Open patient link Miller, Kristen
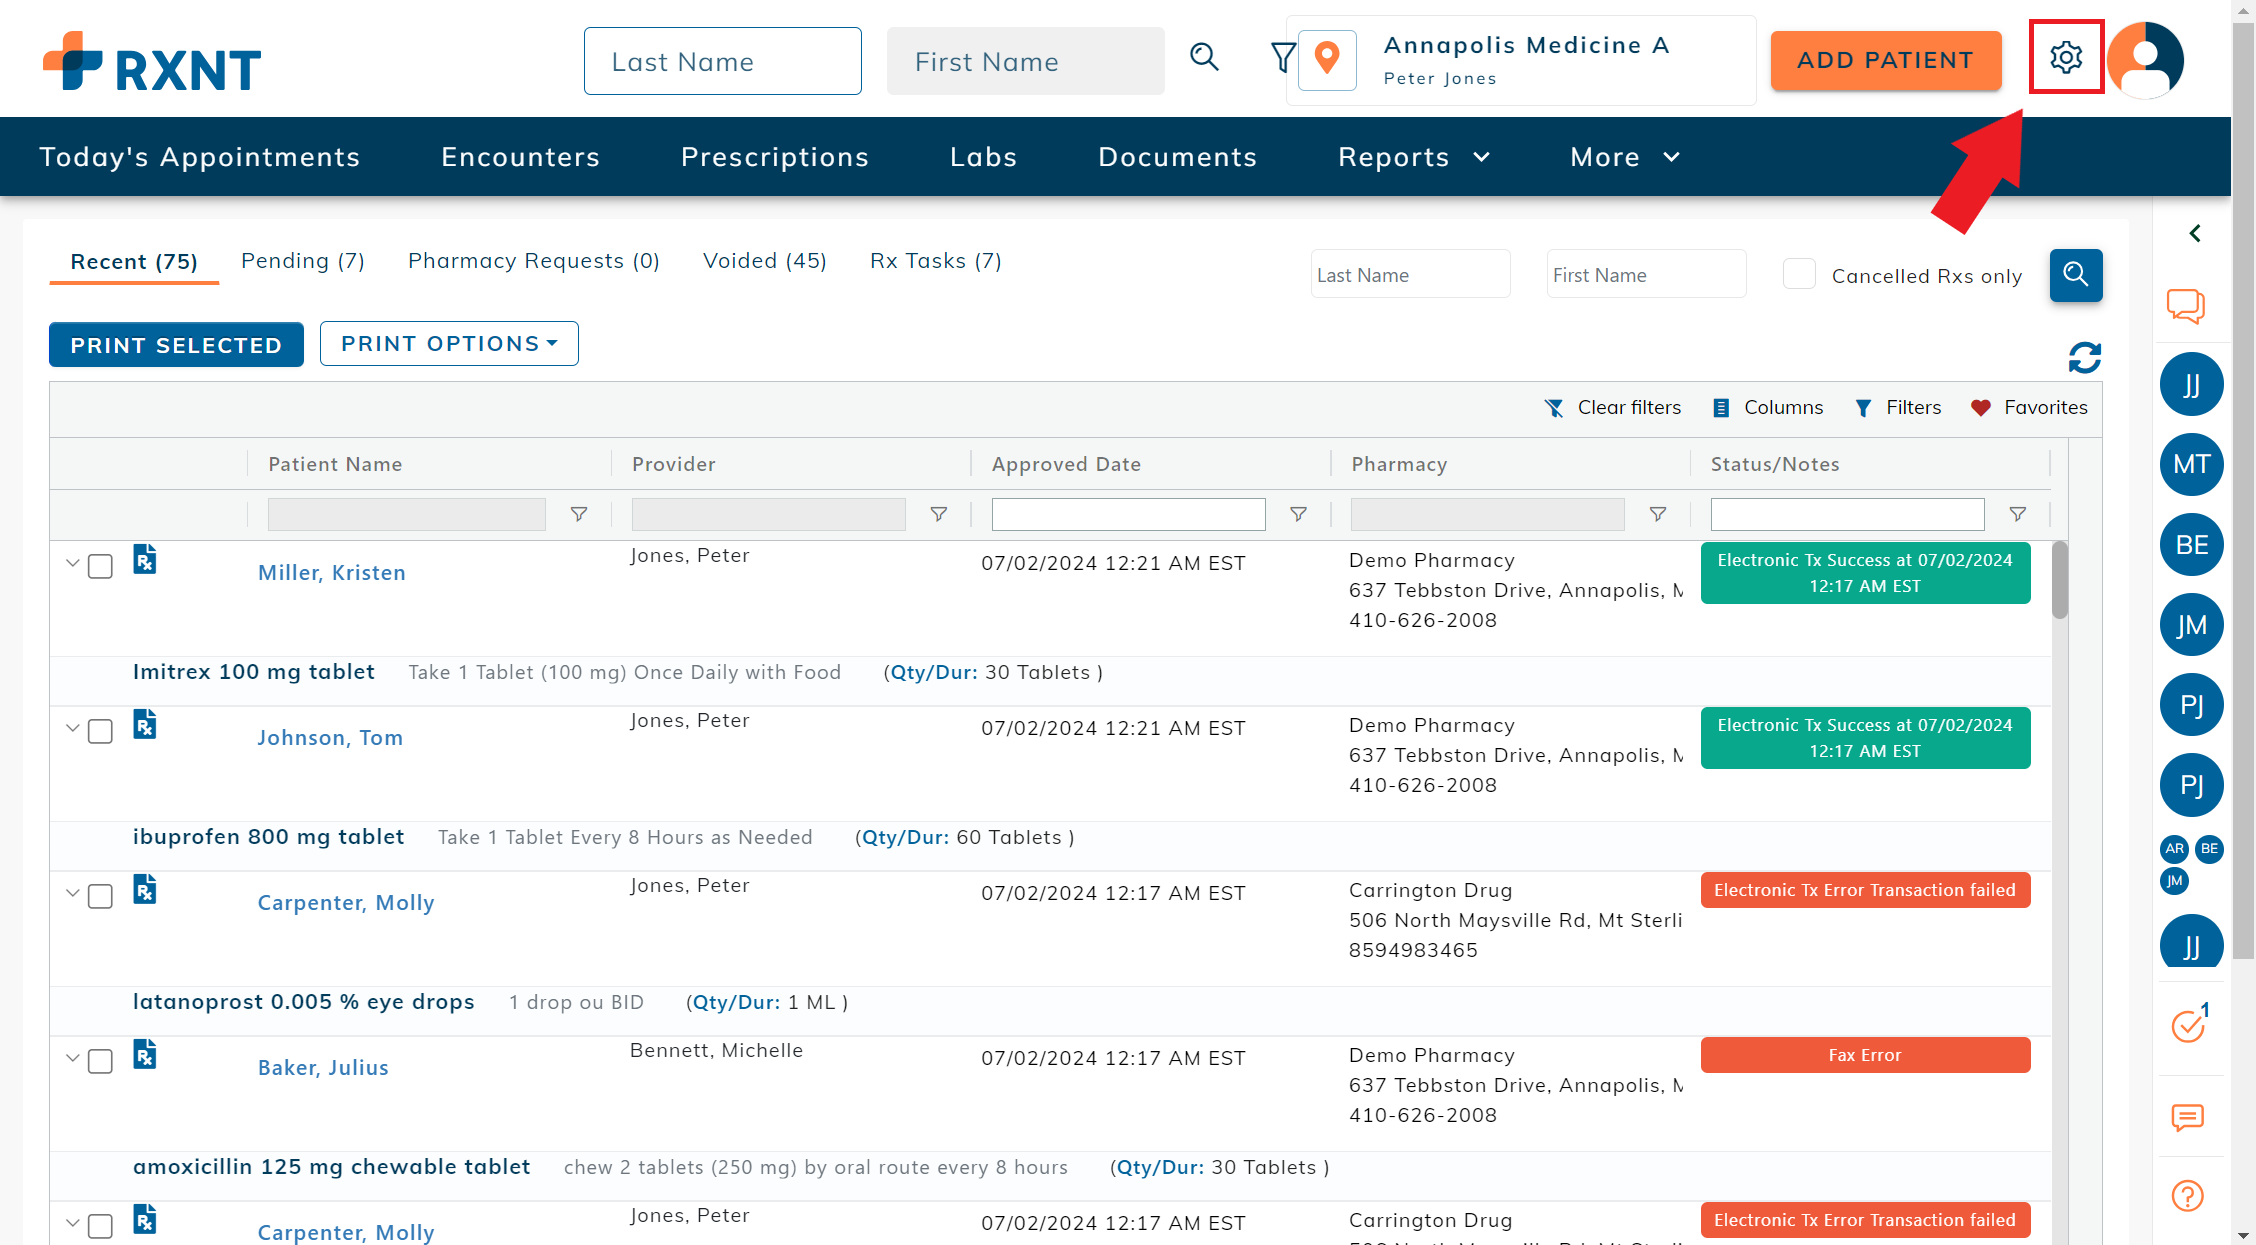The width and height of the screenshot is (2256, 1245). pyautogui.click(x=331, y=573)
